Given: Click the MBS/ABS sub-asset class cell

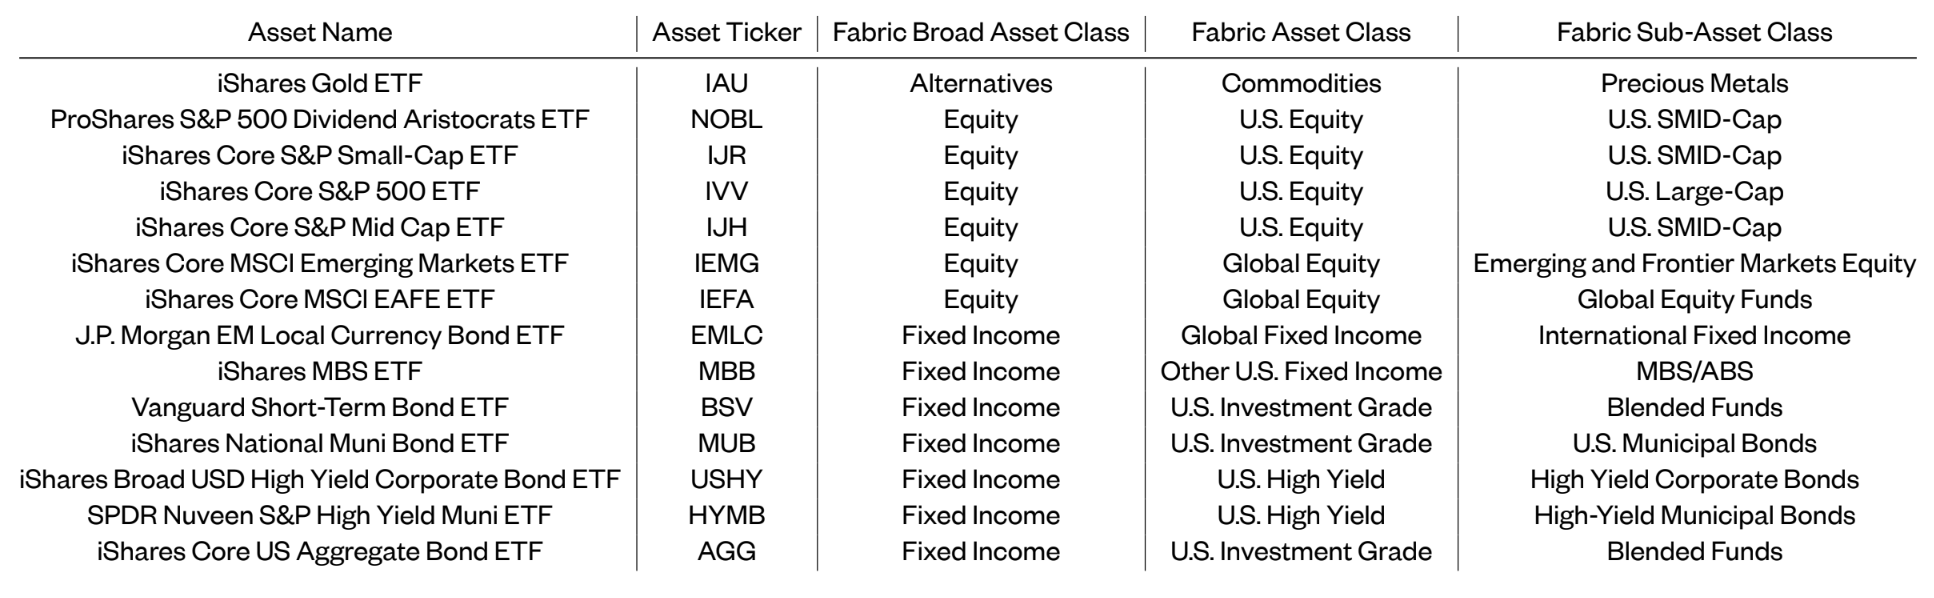Looking at the screenshot, I should tap(1694, 371).
